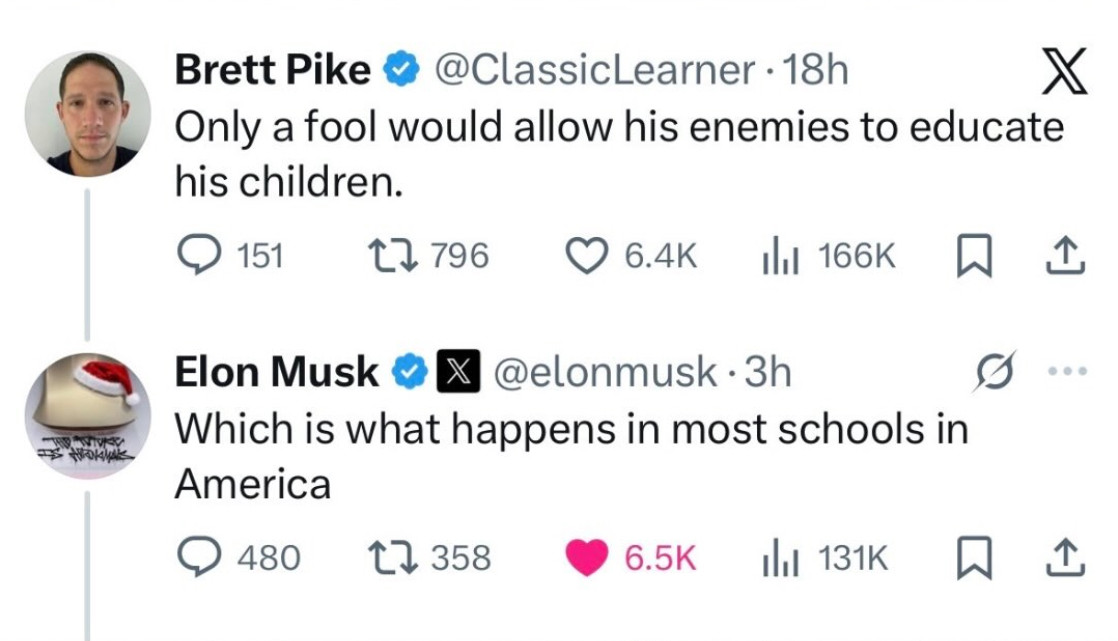Image resolution: width=1118 pixels, height=641 pixels.
Task: Click the X logo in top corner
Action: click(1062, 75)
